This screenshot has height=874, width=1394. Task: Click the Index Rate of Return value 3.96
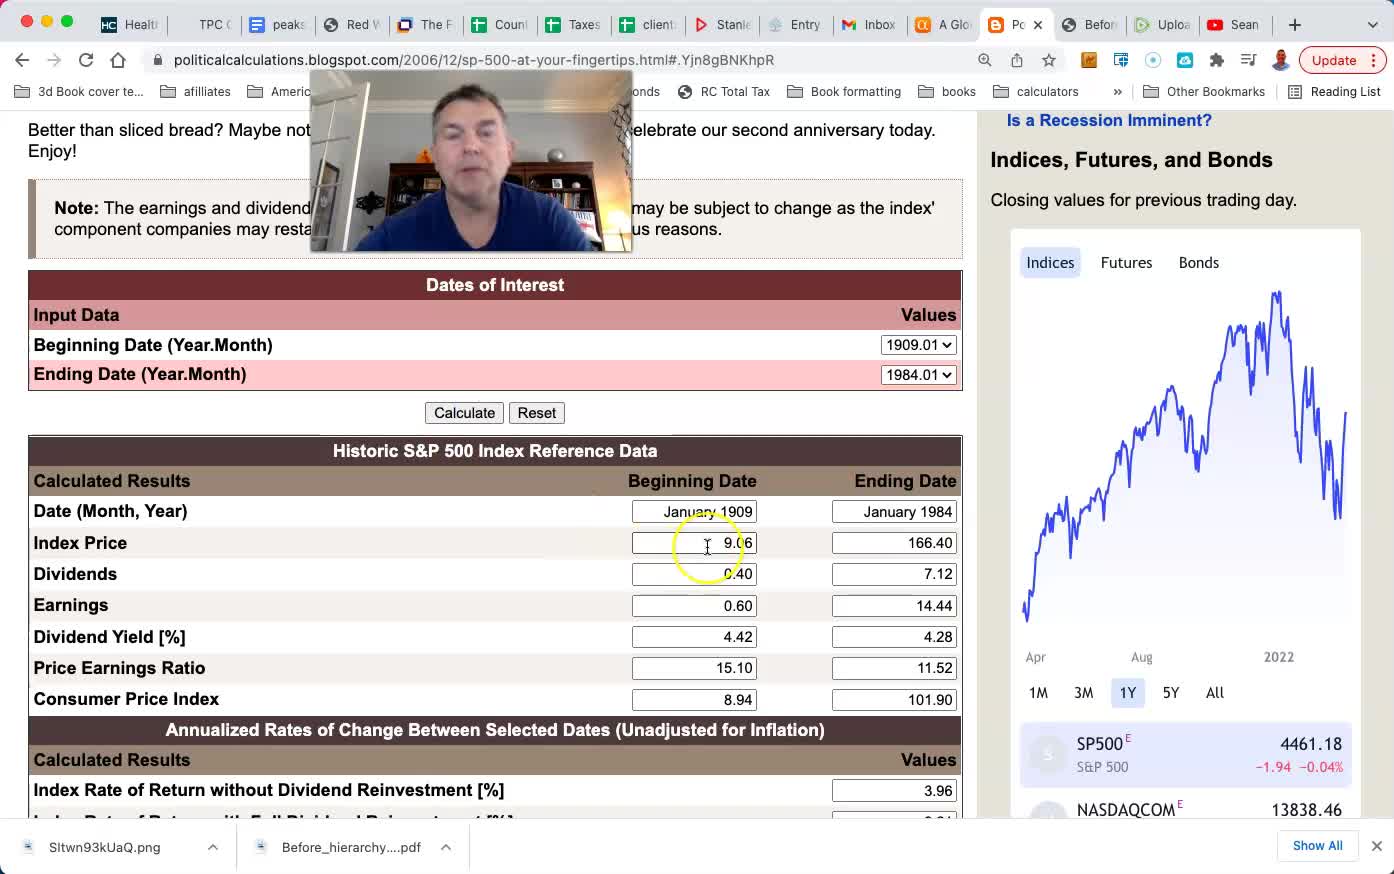point(894,791)
